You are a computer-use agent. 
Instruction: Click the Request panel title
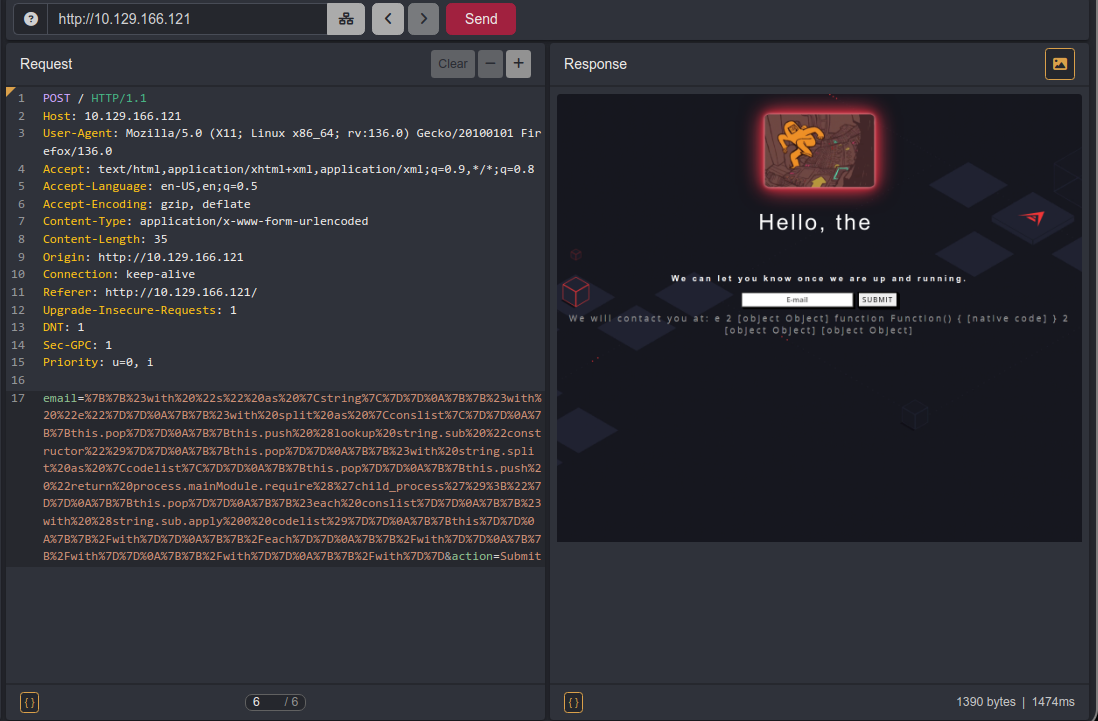coord(46,64)
